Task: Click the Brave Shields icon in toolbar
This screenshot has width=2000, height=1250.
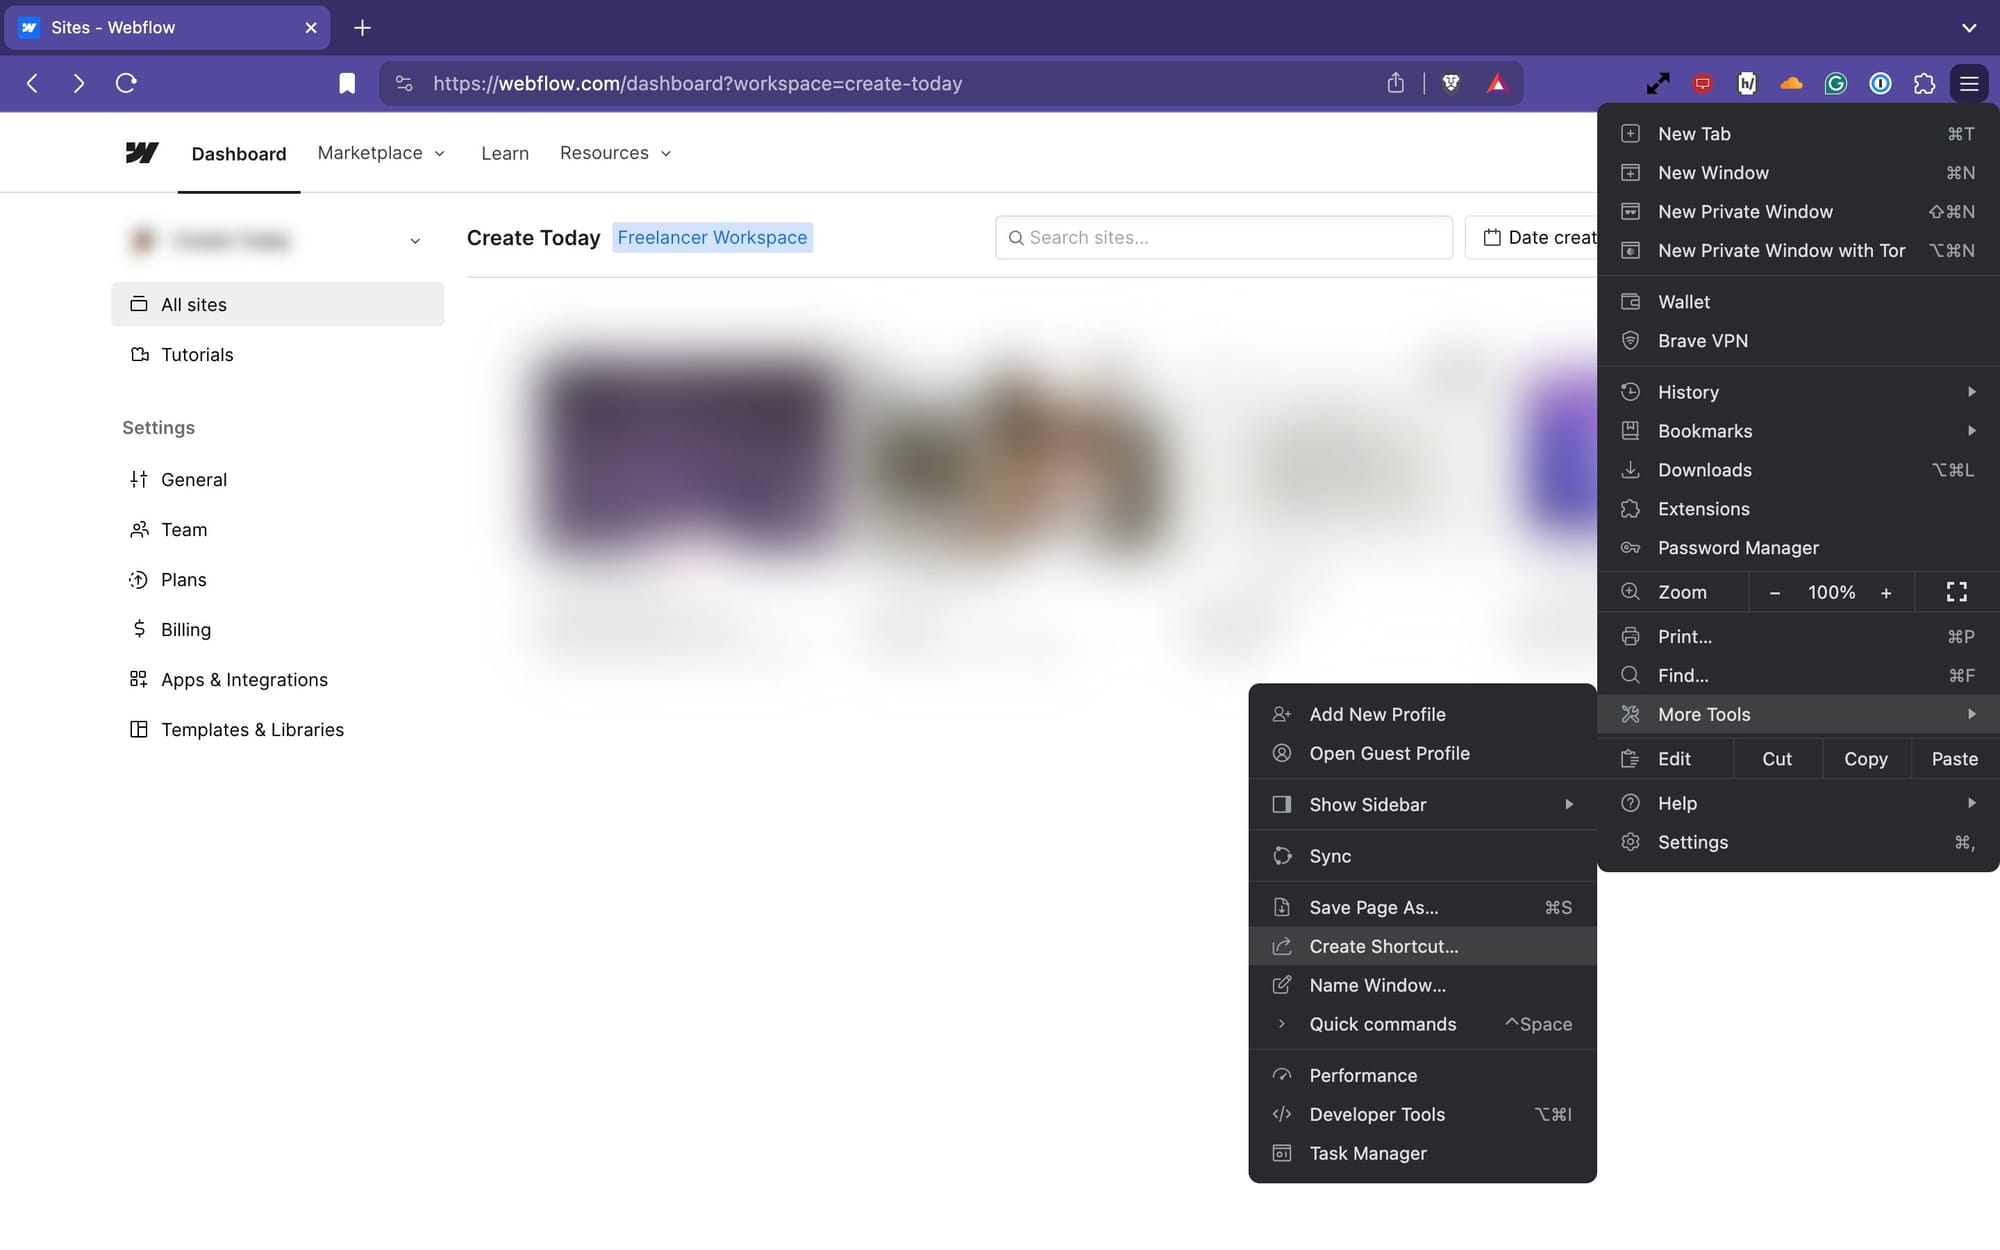Action: (1452, 83)
